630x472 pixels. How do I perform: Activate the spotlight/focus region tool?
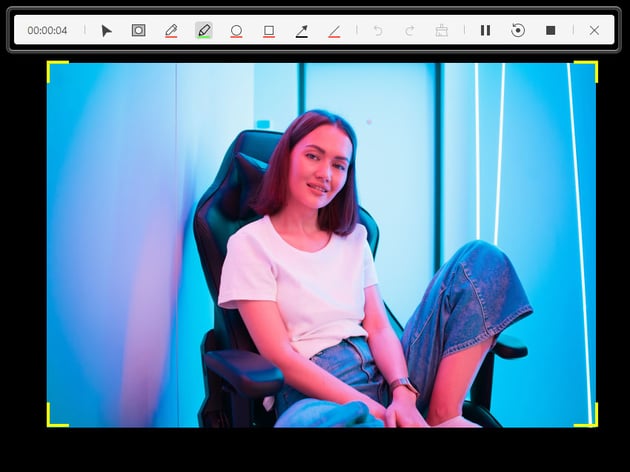[x=138, y=30]
